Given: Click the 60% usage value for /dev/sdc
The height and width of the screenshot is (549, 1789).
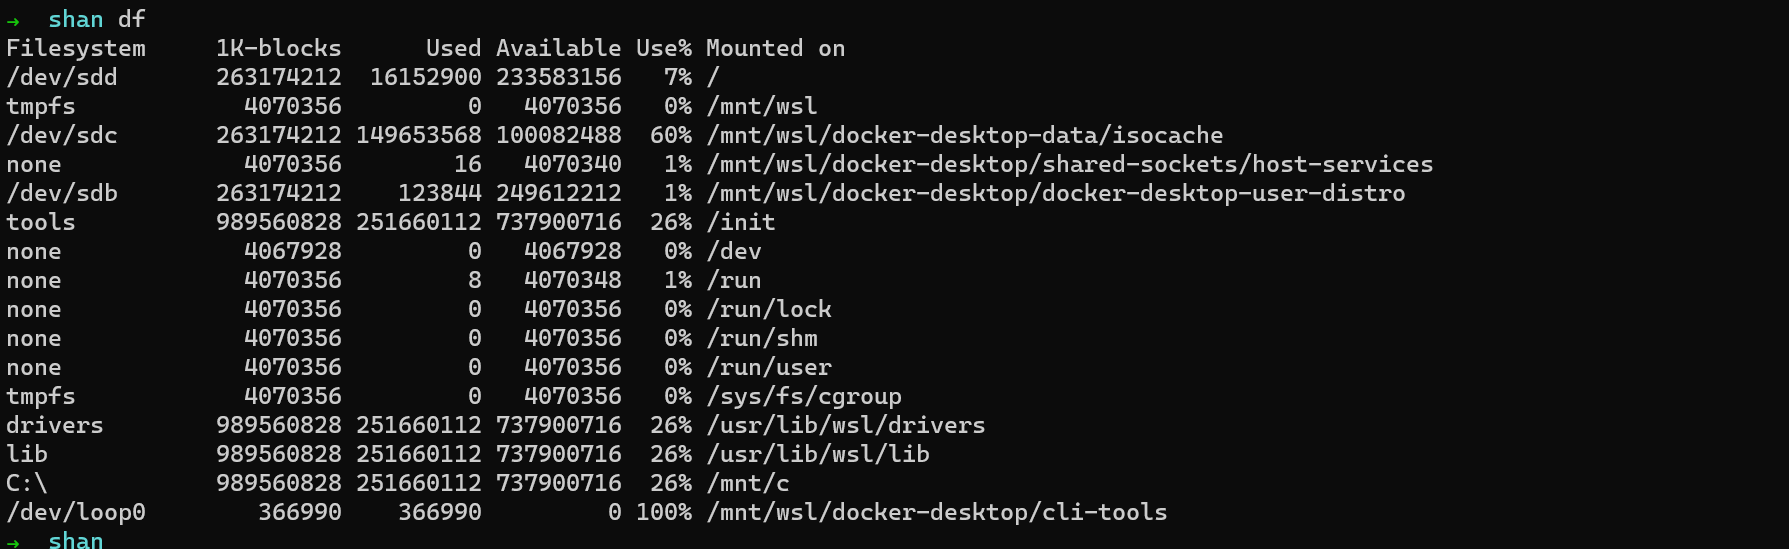Looking at the screenshot, I should coord(671,135).
